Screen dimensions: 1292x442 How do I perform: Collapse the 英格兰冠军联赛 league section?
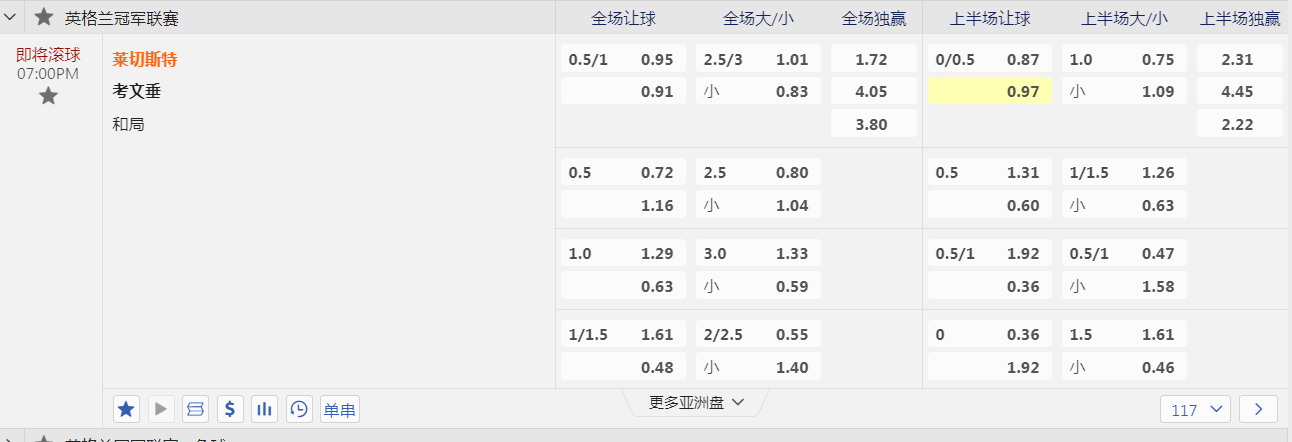[x=10, y=17]
